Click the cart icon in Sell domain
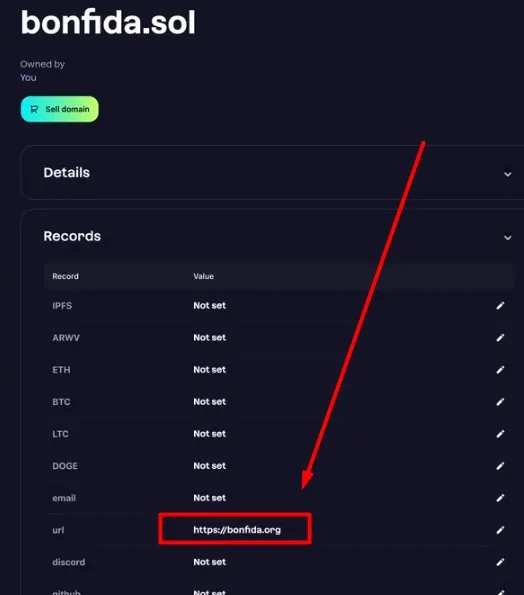Viewport: 524px width, 595px height. pyautogui.click(x=34, y=109)
